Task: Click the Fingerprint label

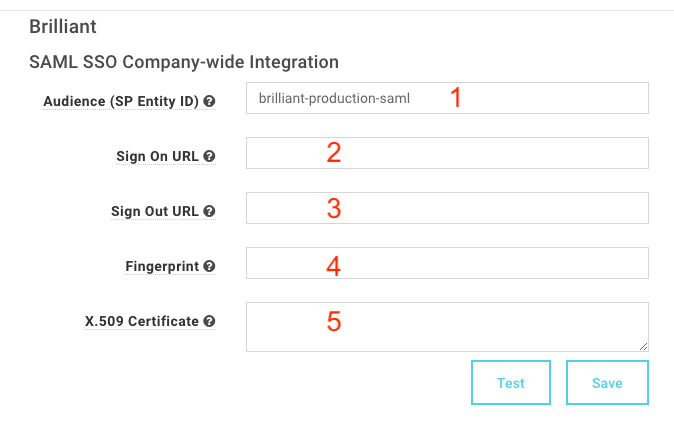Action: click(x=162, y=266)
